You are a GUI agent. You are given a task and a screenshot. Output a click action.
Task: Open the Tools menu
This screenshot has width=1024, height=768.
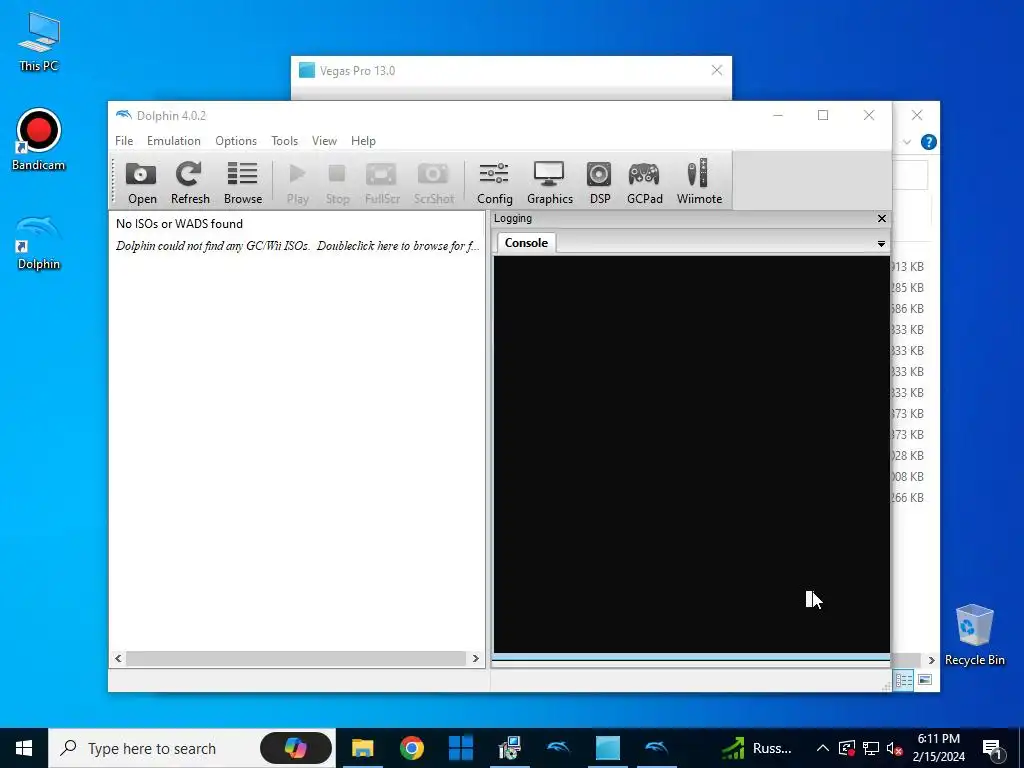coord(284,141)
